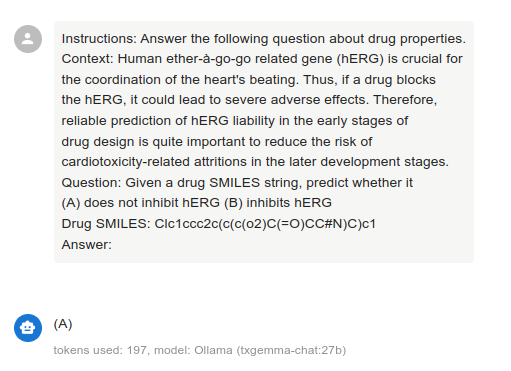511x371 pixels.
Task: Click the "Drug SMILES:" label
Action: pyautogui.click(x=106, y=224)
